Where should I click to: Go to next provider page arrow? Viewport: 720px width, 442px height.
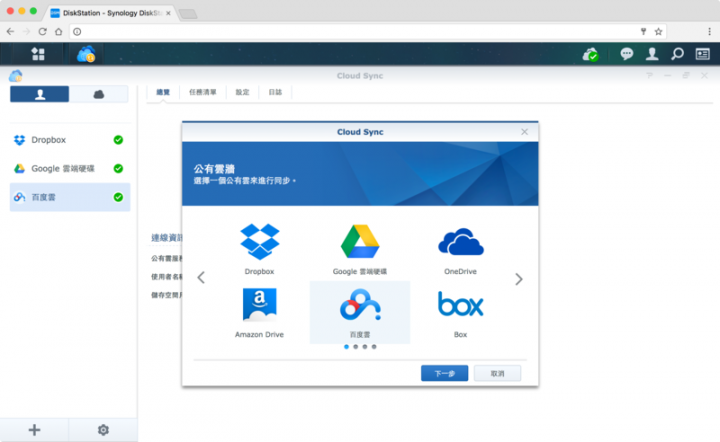click(519, 279)
